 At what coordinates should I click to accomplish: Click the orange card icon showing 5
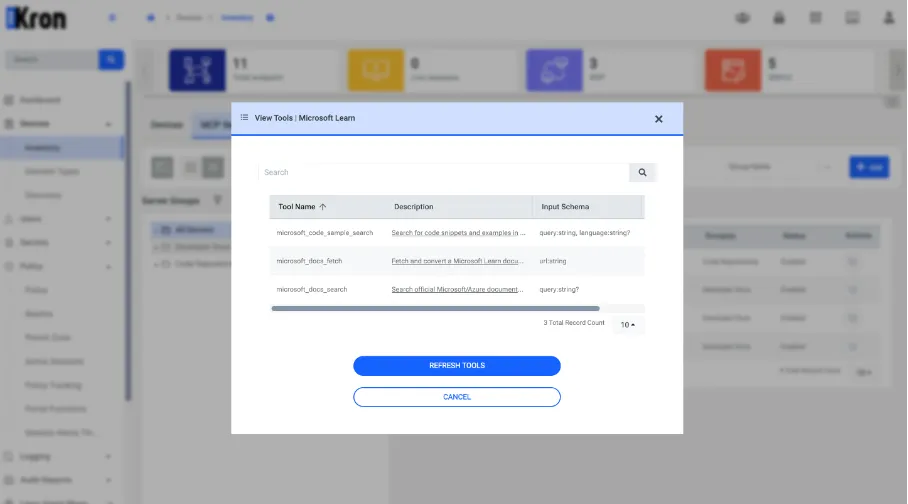tap(733, 70)
